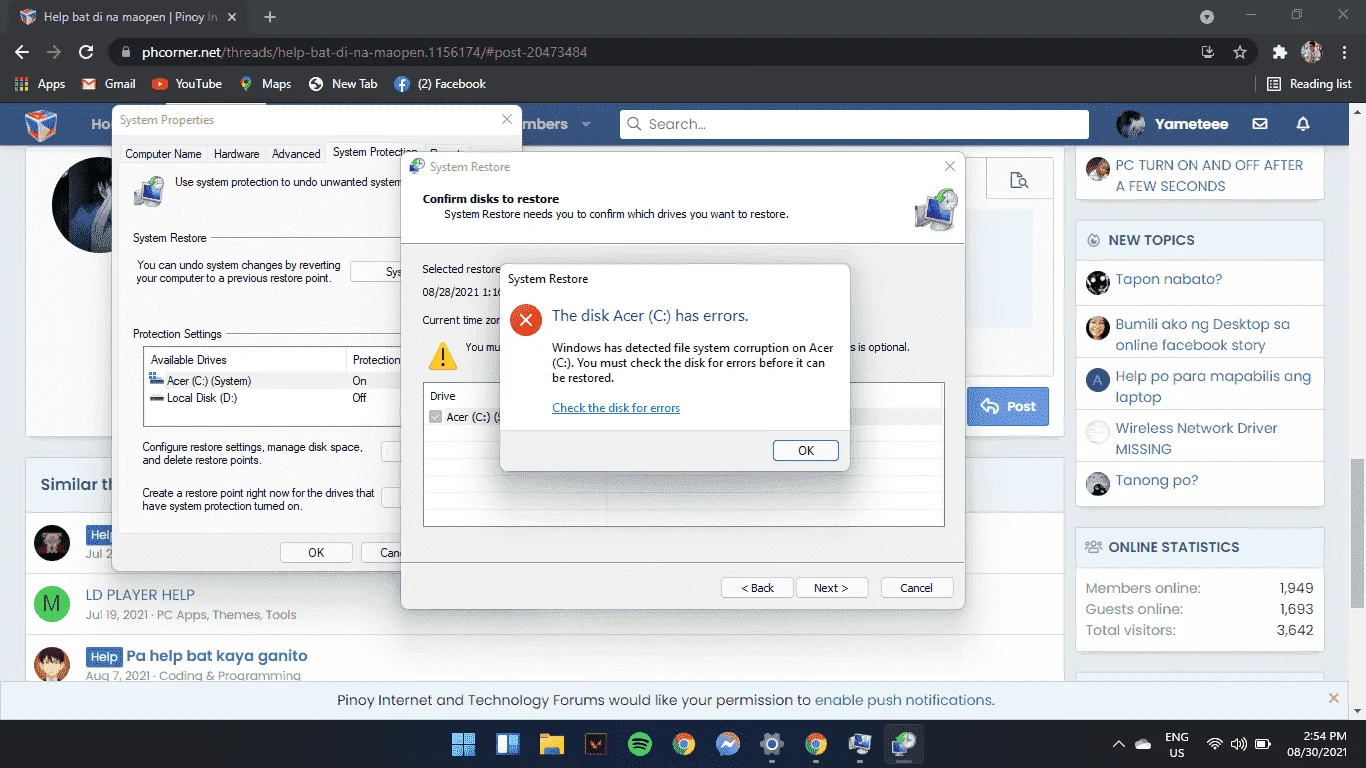Click the Back button in System Restore wizard

click(757, 588)
